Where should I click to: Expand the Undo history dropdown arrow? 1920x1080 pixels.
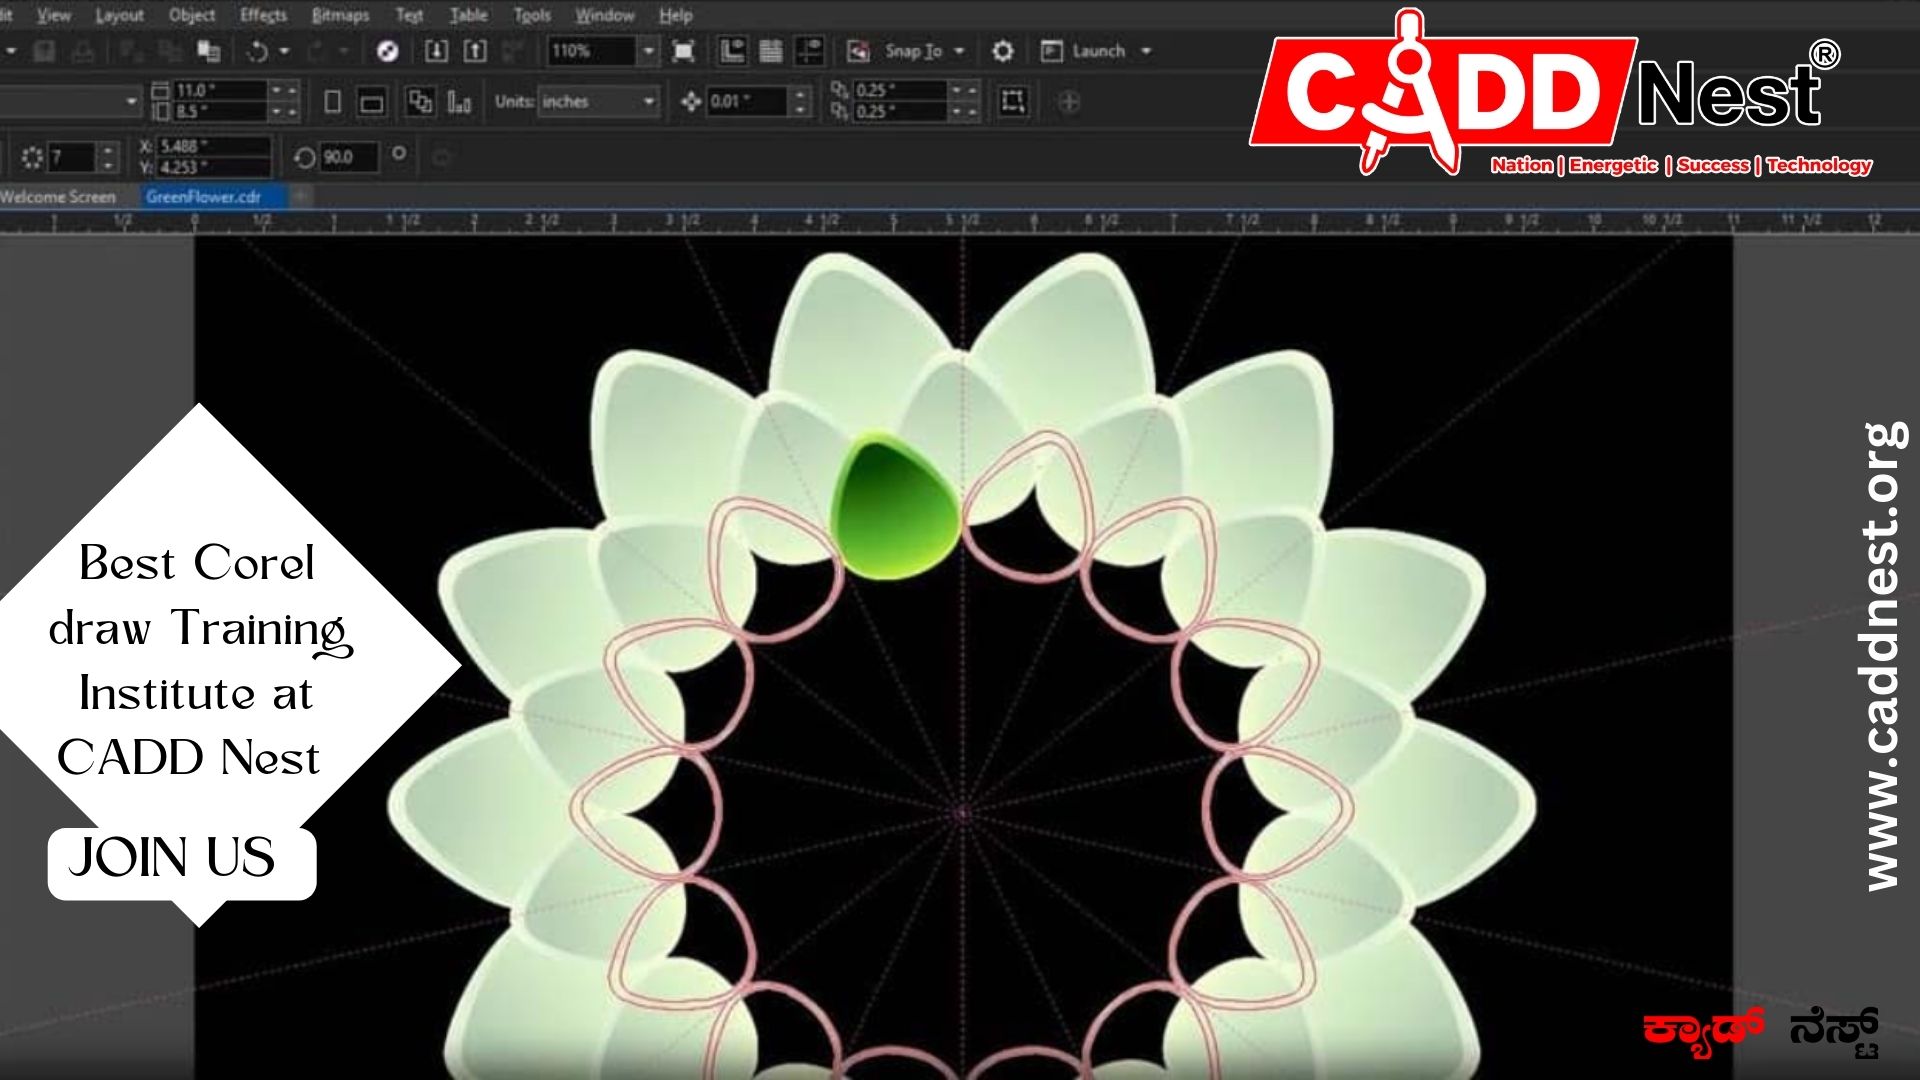(285, 51)
